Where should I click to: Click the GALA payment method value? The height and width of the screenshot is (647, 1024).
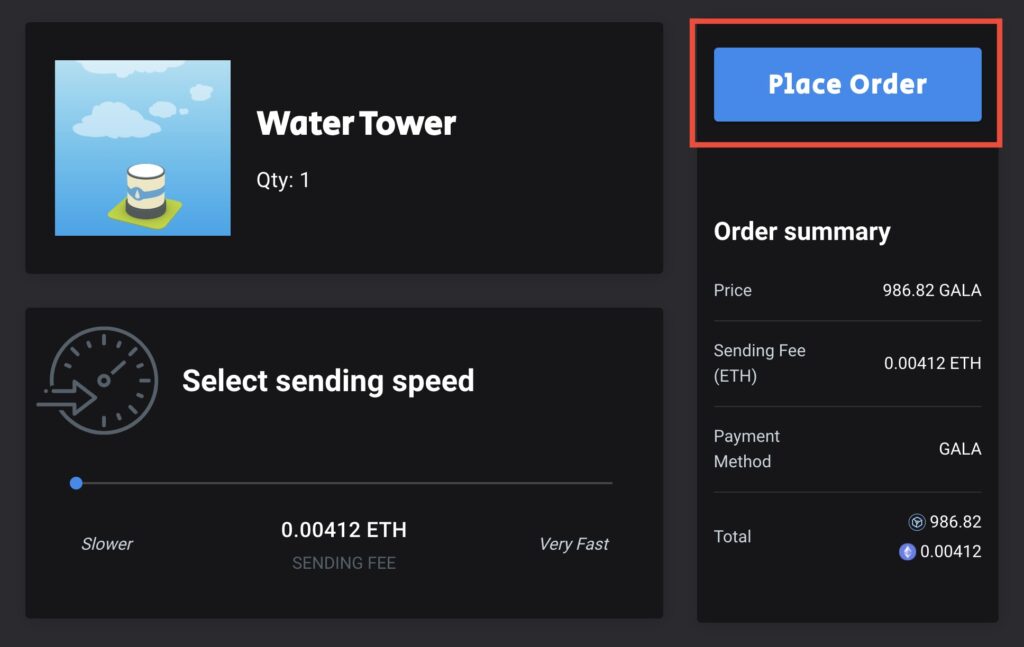click(960, 449)
